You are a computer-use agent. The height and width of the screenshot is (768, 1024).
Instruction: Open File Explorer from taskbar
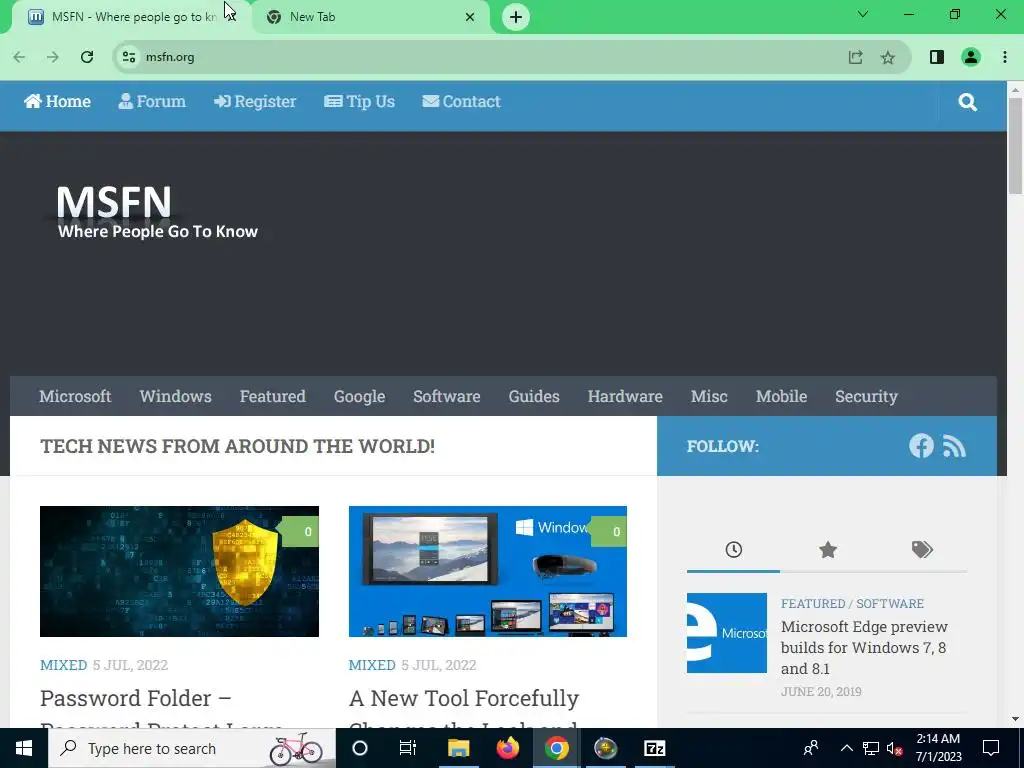pyautogui.click(x=458, y=748)
